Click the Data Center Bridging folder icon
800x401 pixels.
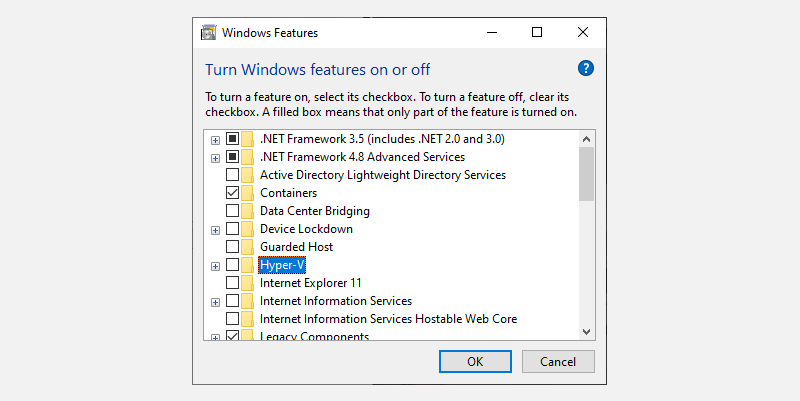click(x=247, y=211)
